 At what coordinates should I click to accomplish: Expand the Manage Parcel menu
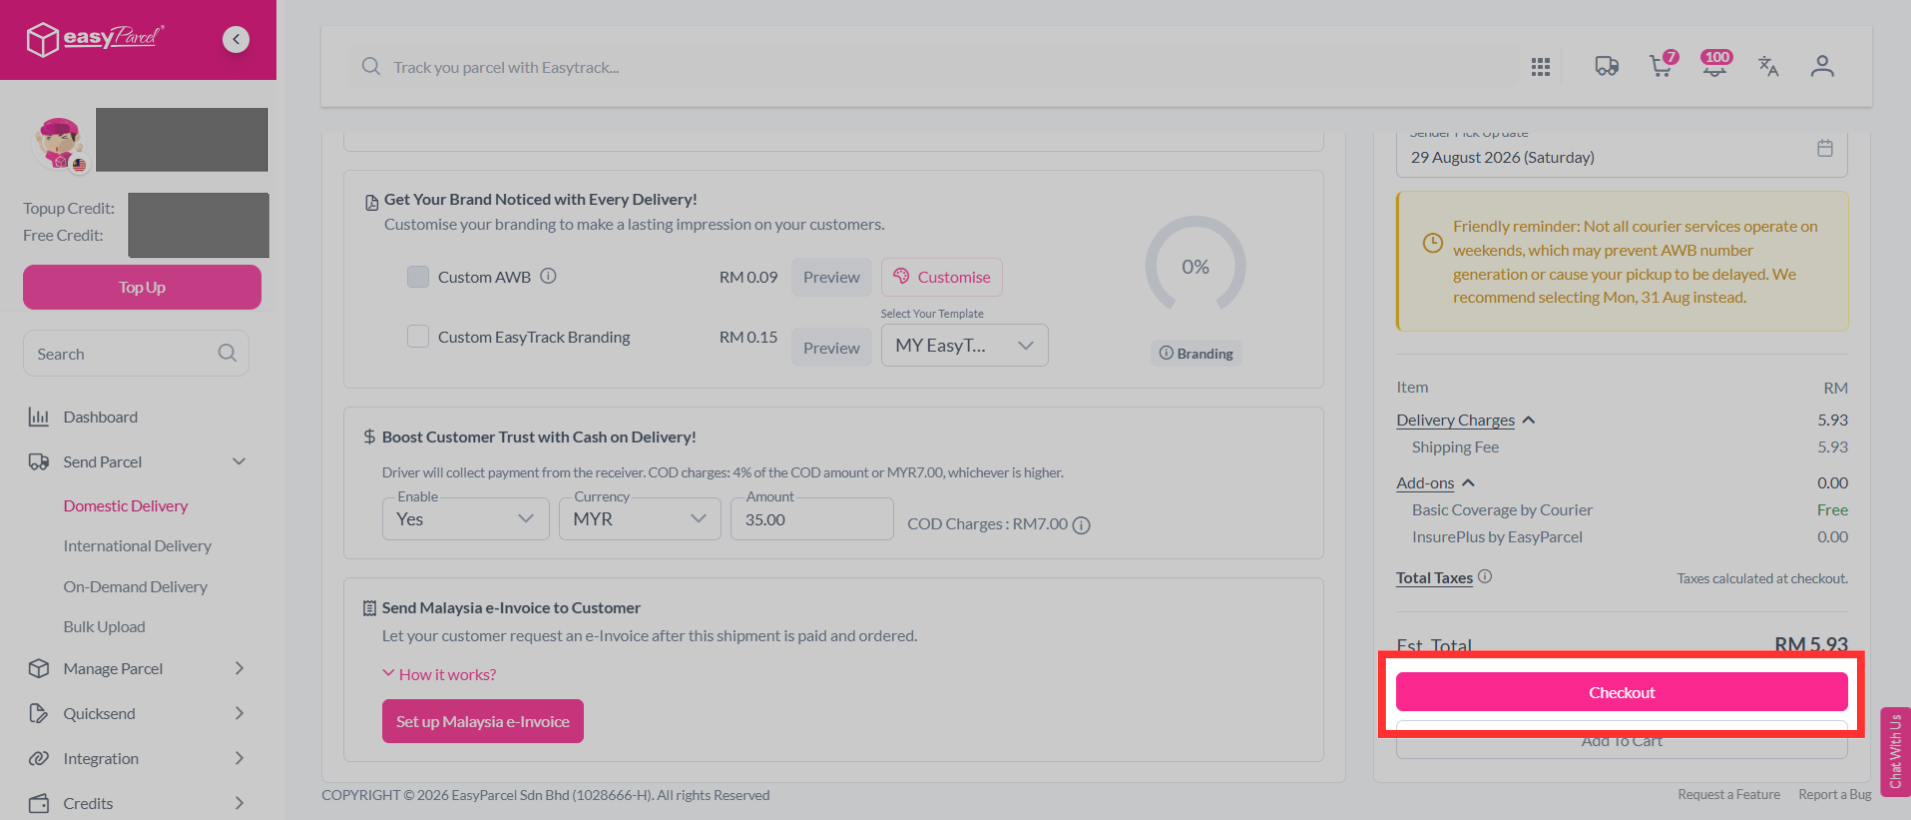tap(239, 668)
